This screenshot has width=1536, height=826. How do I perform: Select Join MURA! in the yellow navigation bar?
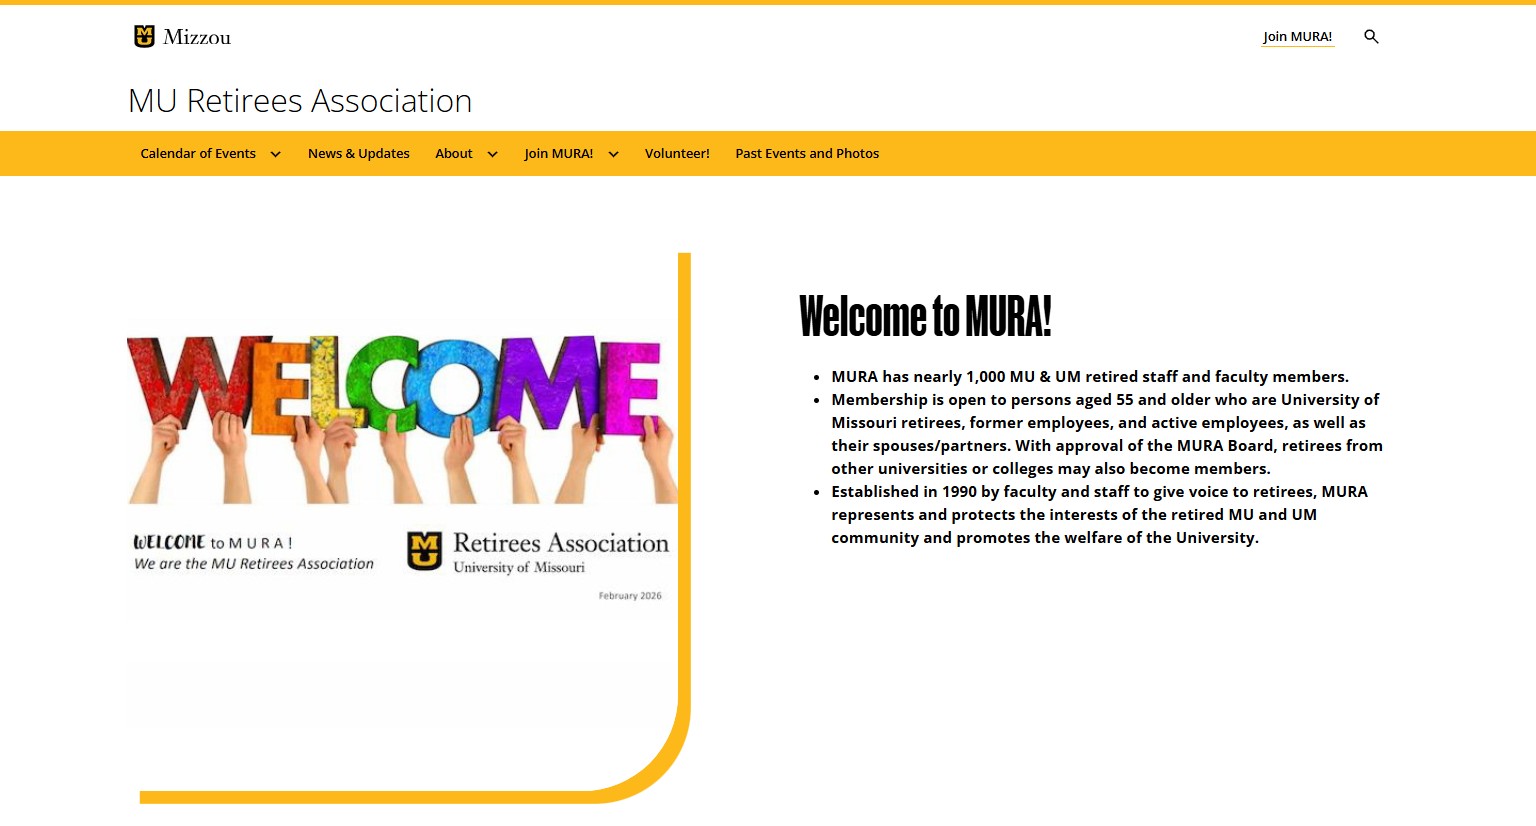[x=558, y=154]
